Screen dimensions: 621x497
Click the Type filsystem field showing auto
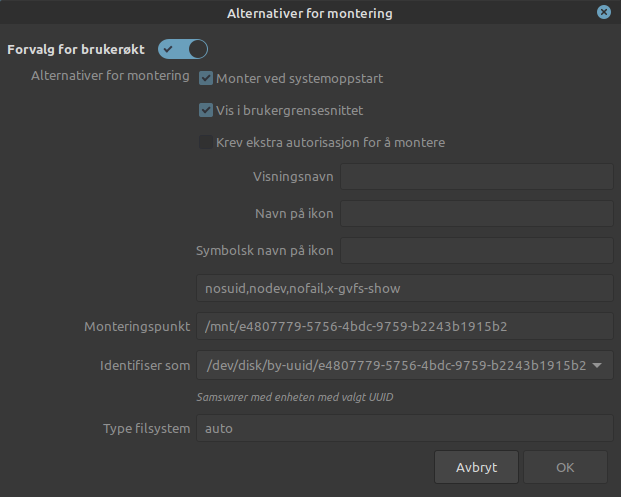click(405, 428)
